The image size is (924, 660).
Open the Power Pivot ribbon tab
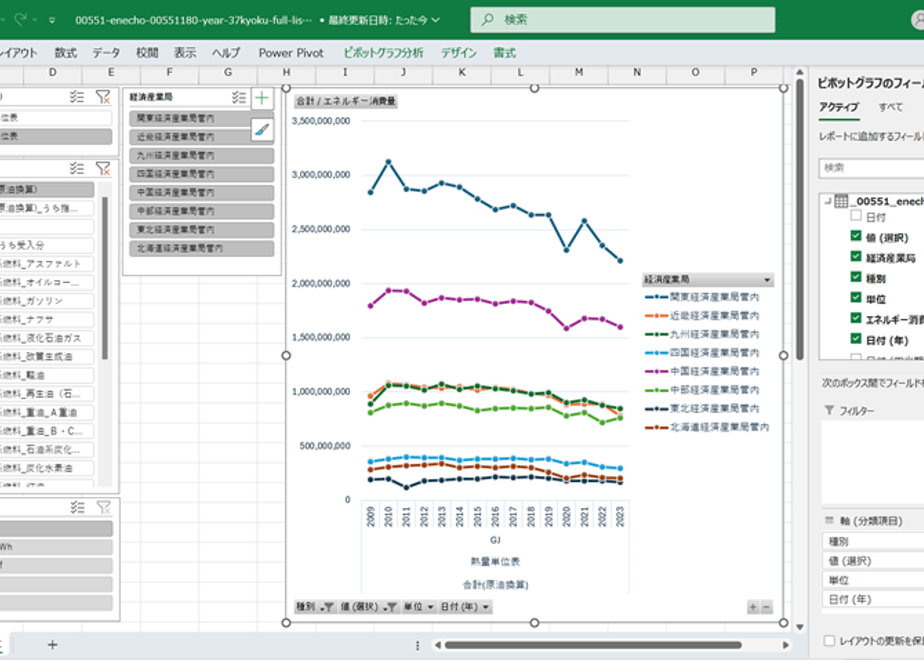(291, 53)
